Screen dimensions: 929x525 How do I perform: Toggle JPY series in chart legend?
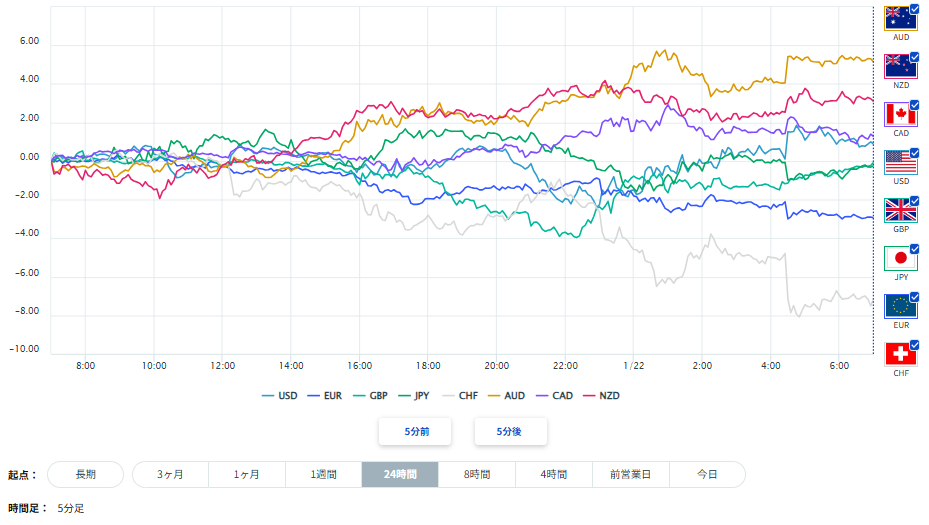click(414, 396)
